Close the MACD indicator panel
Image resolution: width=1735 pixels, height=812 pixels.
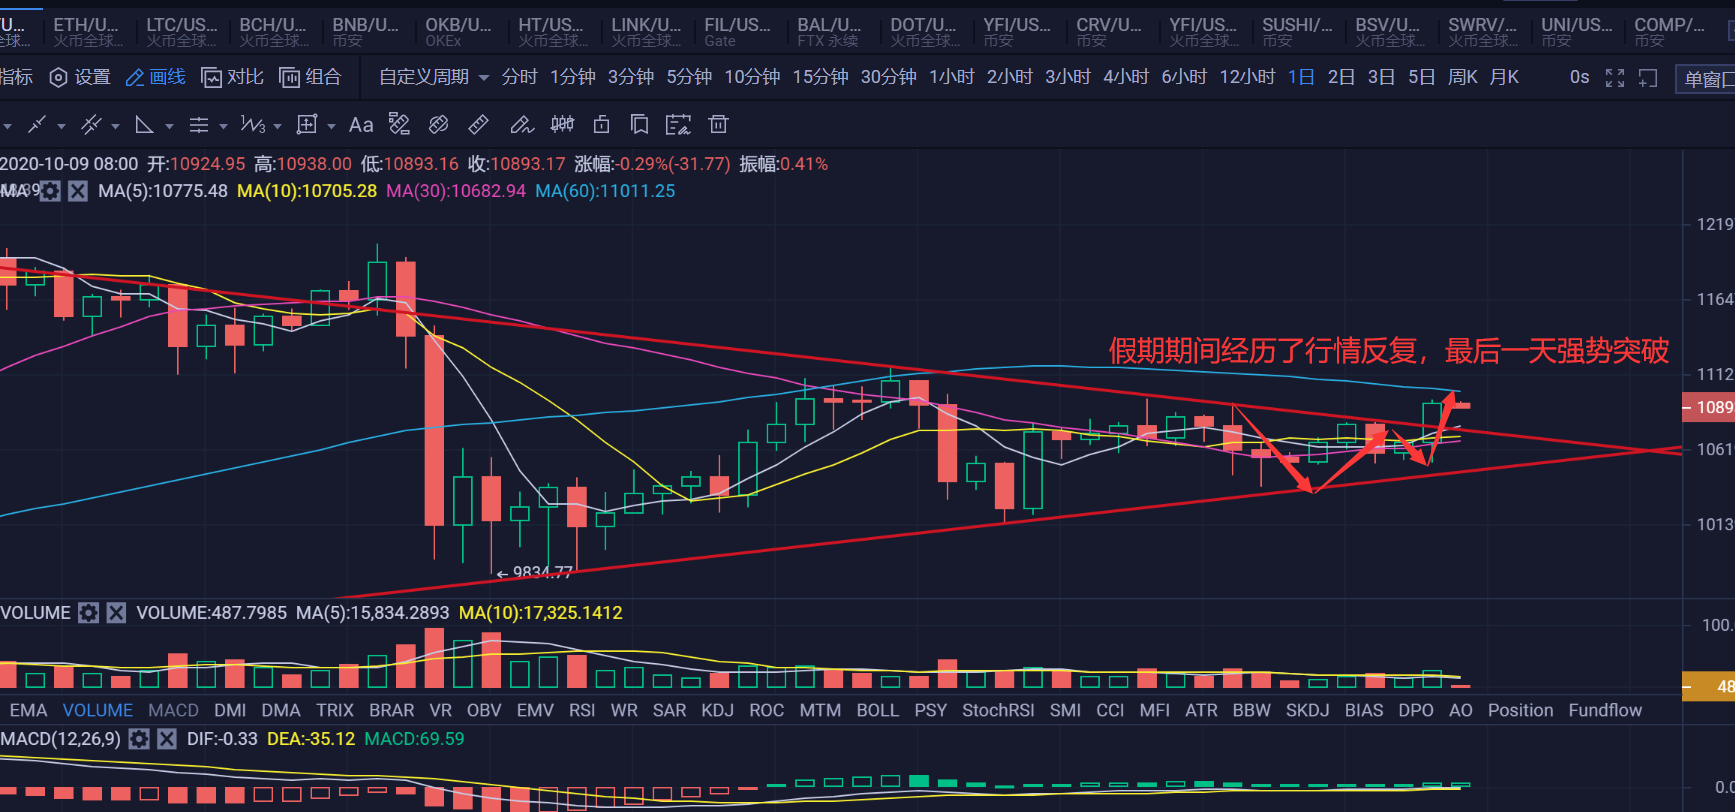[x=167, y=739]
